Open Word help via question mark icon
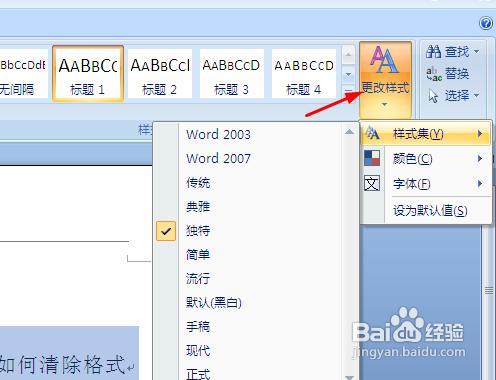This screenshot has height=380, width=496. 486,23
